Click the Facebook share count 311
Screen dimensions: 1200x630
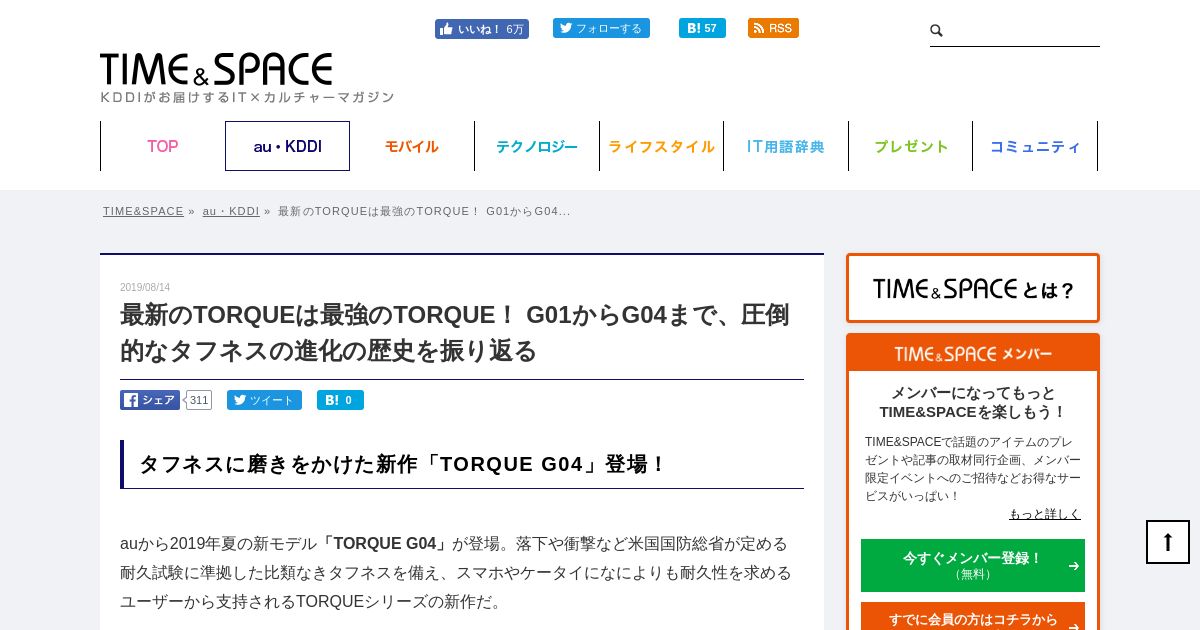[199, 400]
